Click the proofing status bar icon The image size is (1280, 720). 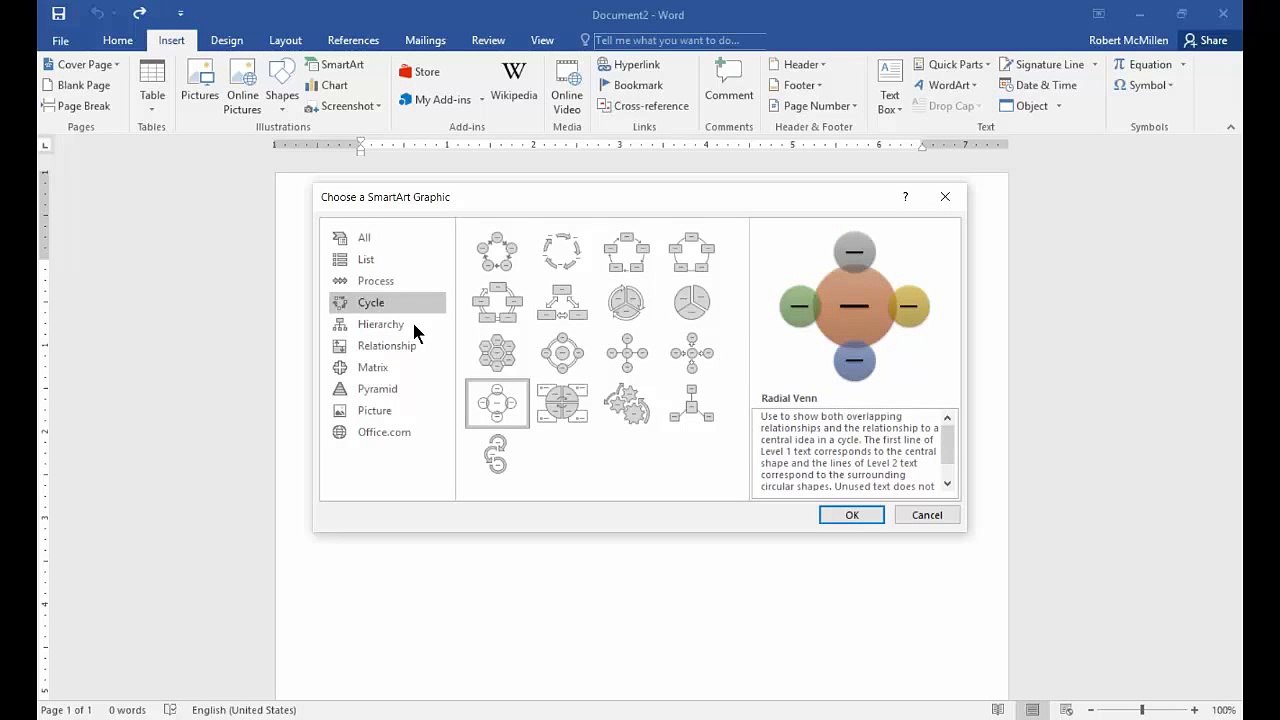click(x=170, y=710)
